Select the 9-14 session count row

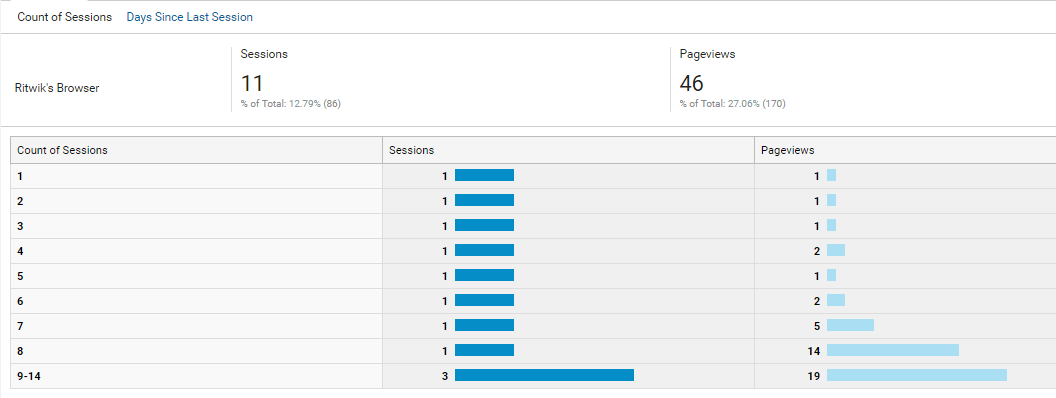(x=533, y=376)
